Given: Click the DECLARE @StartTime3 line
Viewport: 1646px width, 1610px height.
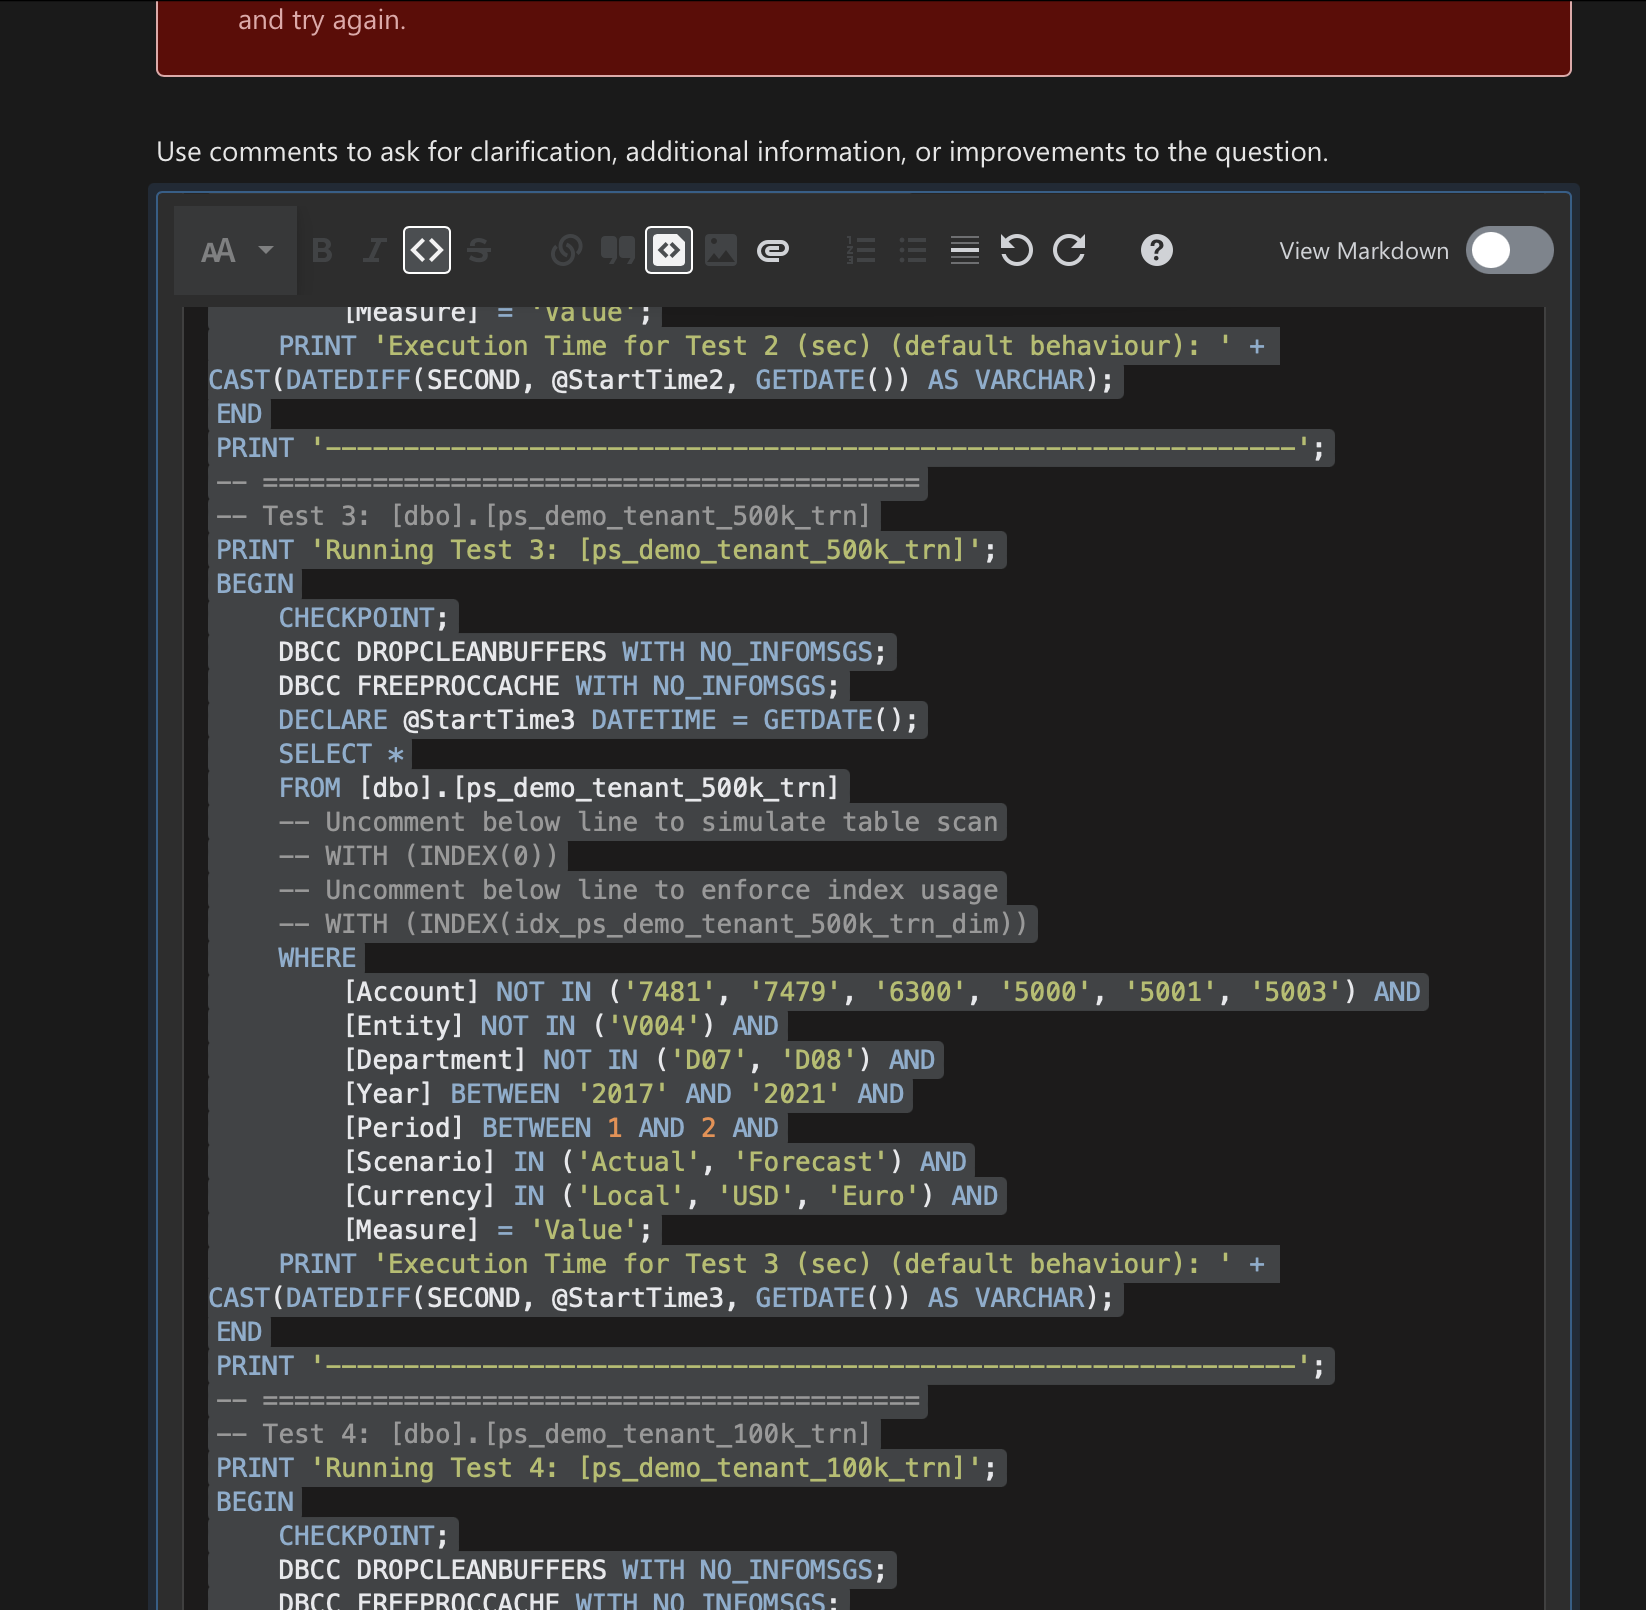Looking at the screenshot, I should pos(598,720).
